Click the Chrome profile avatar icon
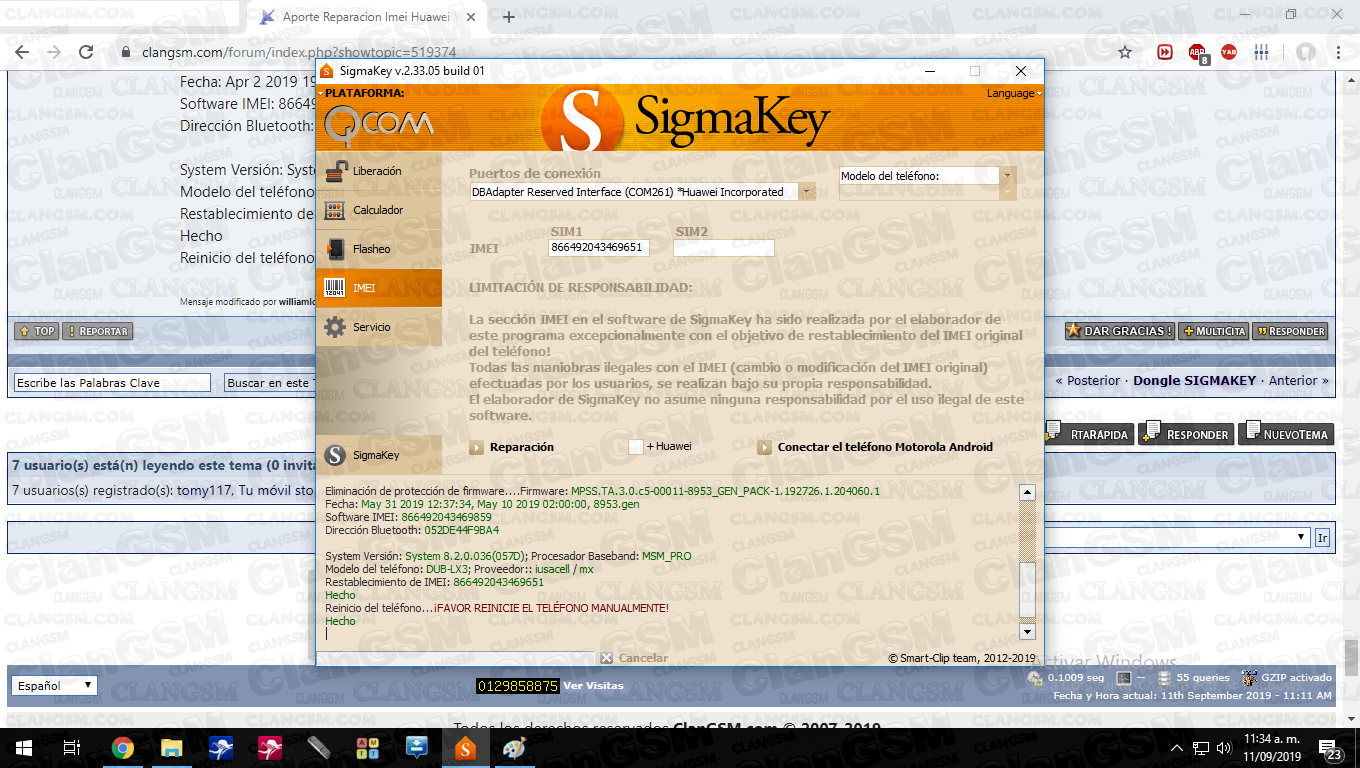The width and height of the screenshot is (1360, 768). tap(1306, 52)
